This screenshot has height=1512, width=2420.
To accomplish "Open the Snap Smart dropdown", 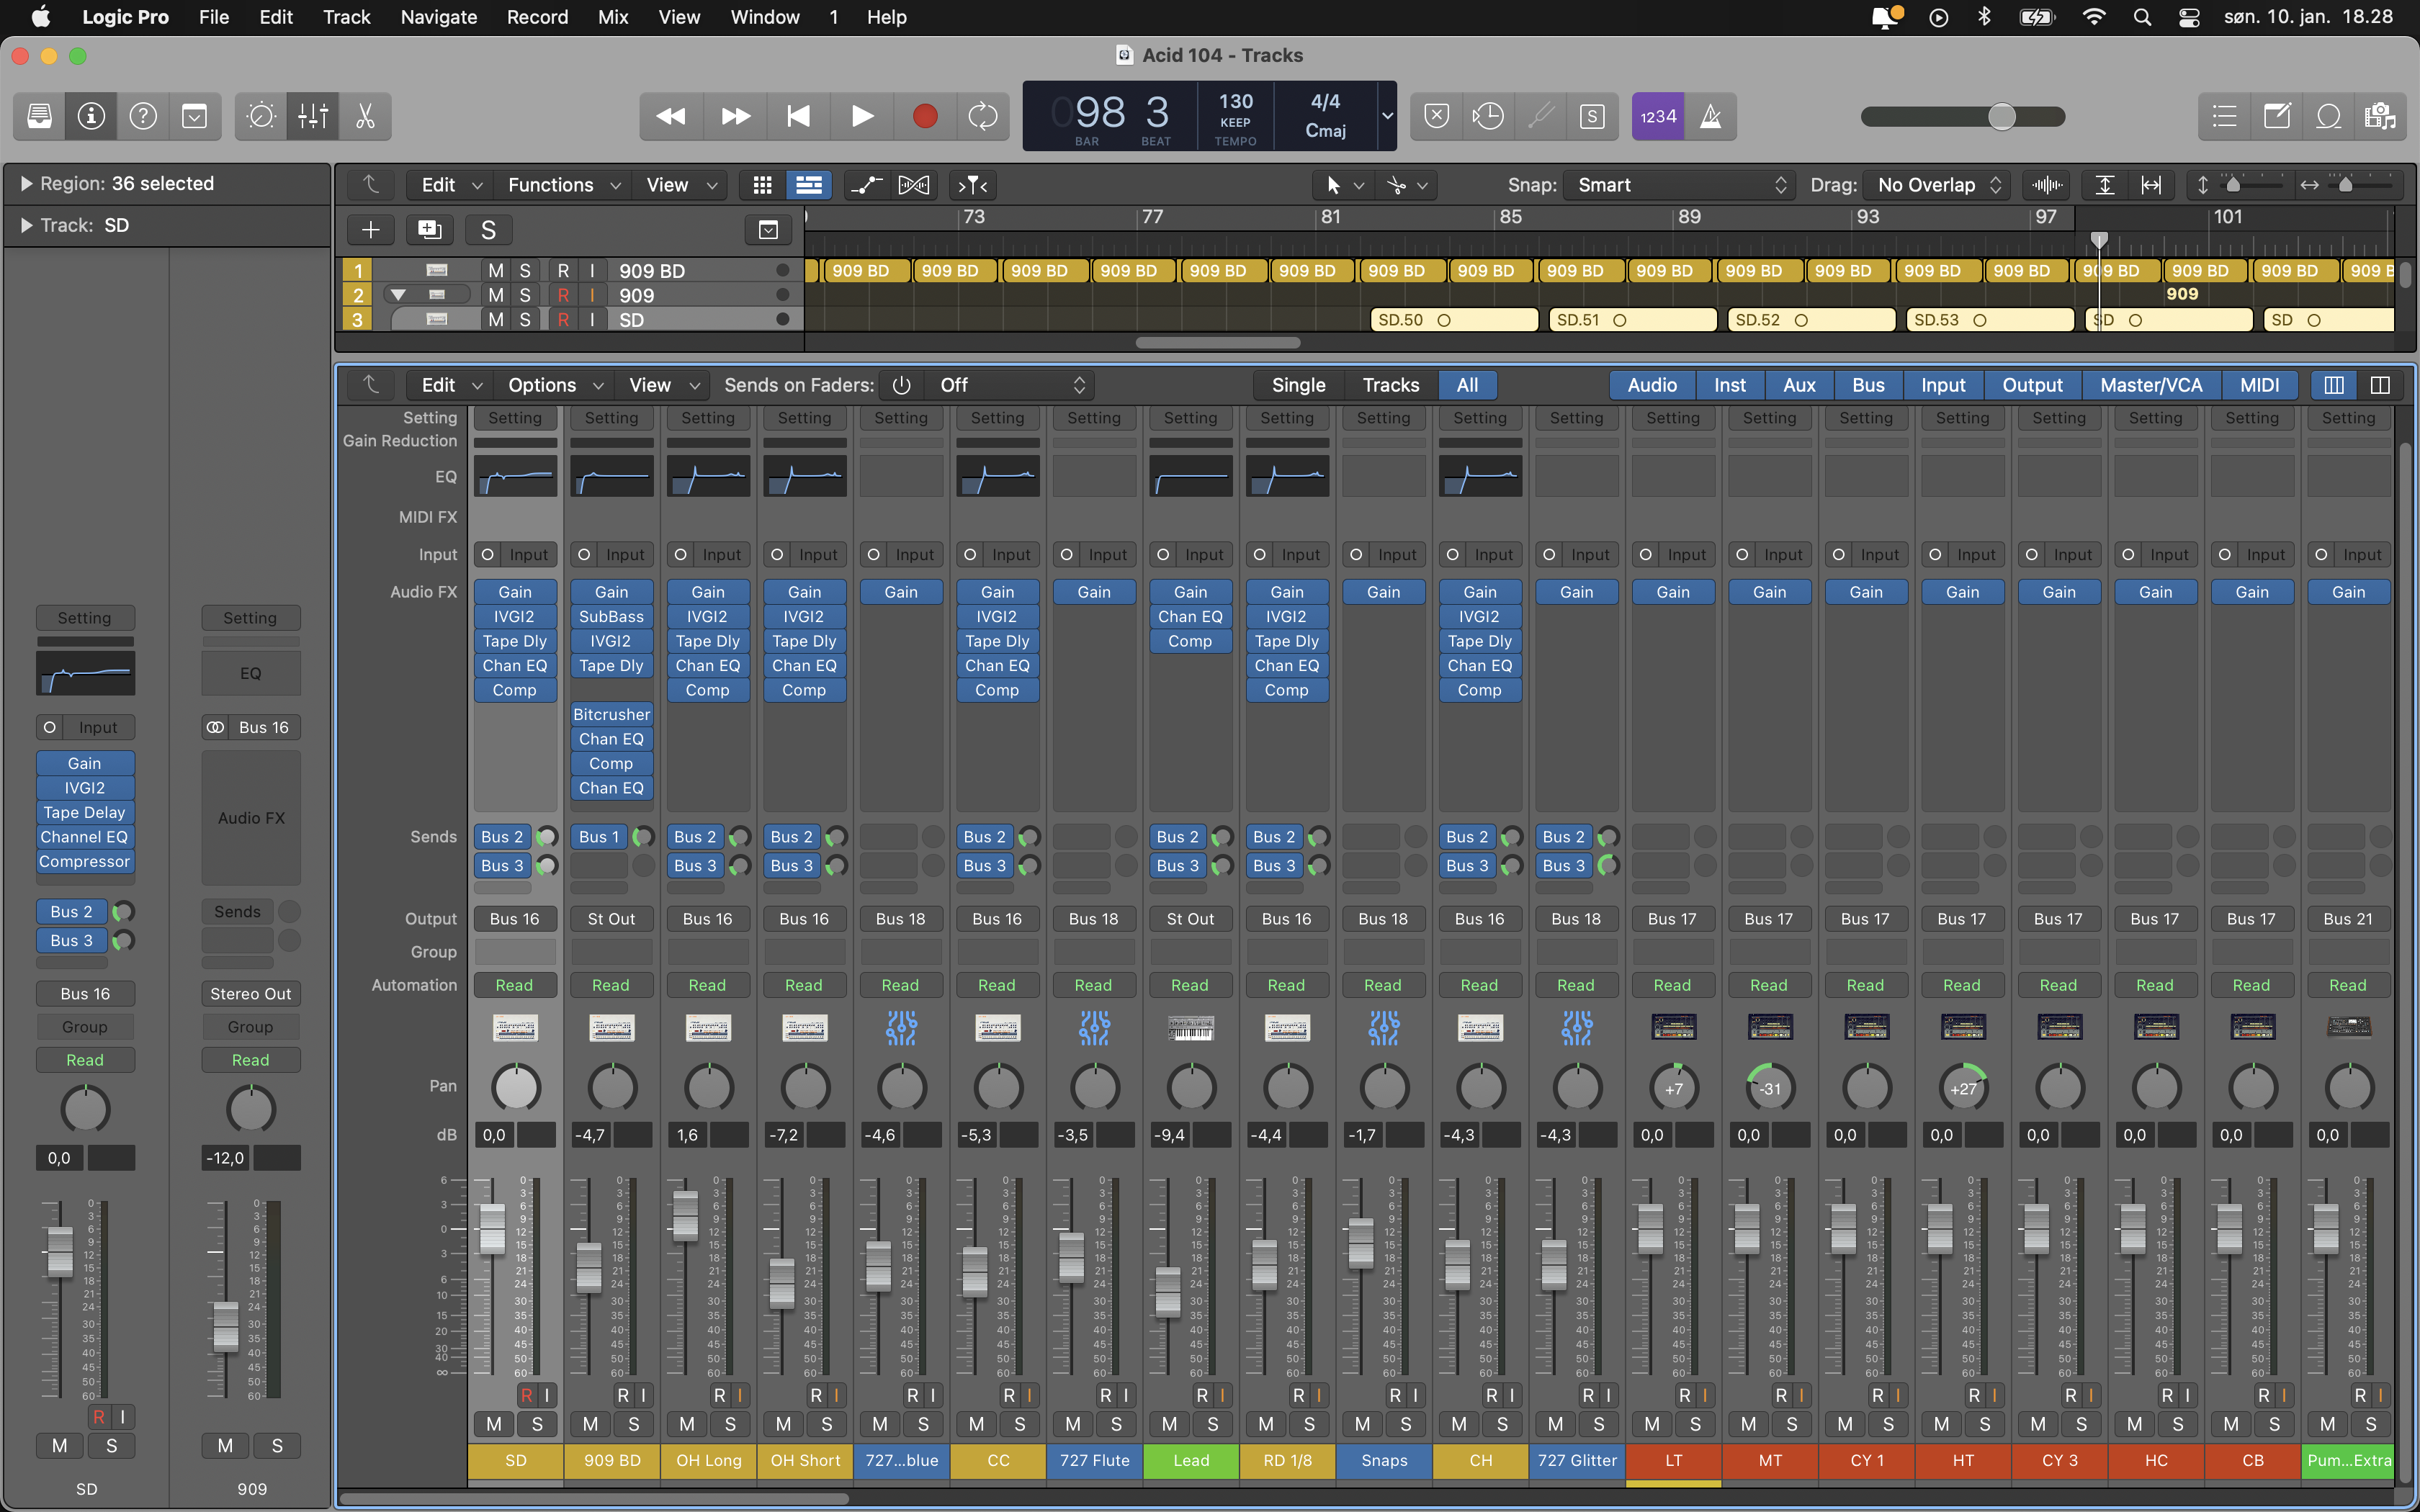I will [1680, 185].
